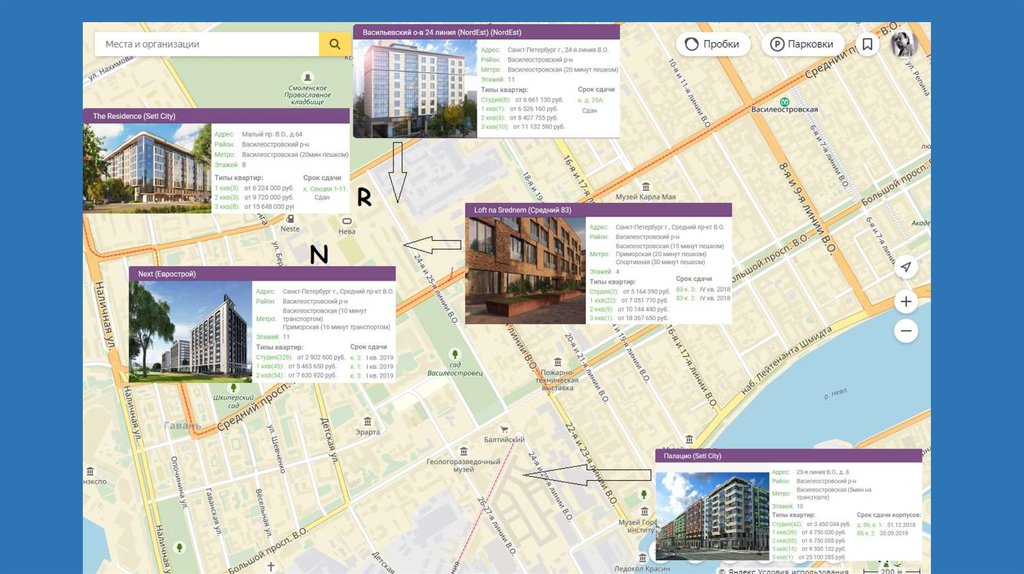1024x574 pixels.
Task: Click the "р. Нева" river label
Action: [835, 392]
